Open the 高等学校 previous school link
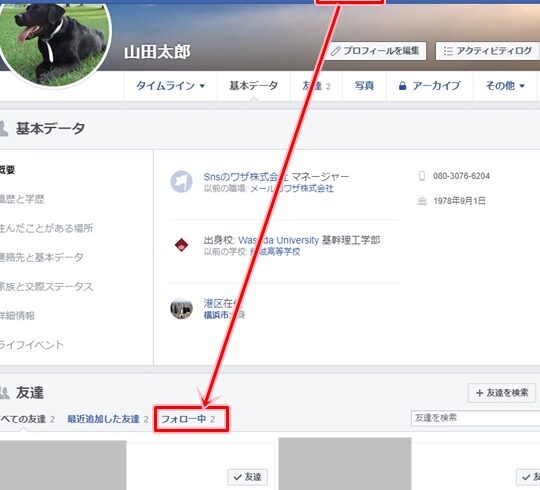 [x=275, y=252]
